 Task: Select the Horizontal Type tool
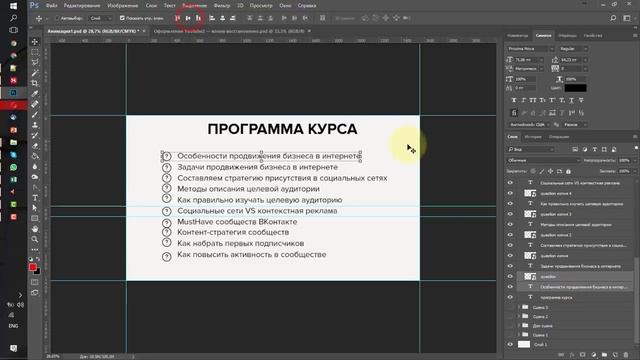(x=35, y=198)
